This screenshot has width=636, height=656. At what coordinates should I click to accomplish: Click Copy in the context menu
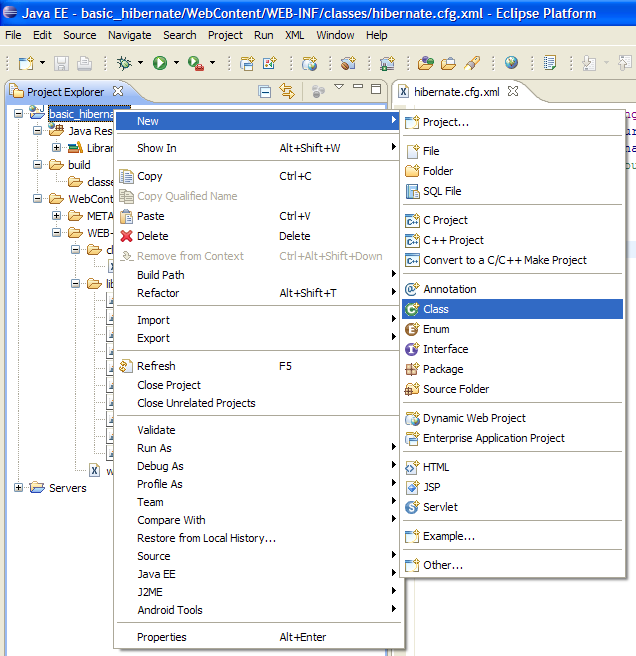pyautogui.click(x=258, y=176)
